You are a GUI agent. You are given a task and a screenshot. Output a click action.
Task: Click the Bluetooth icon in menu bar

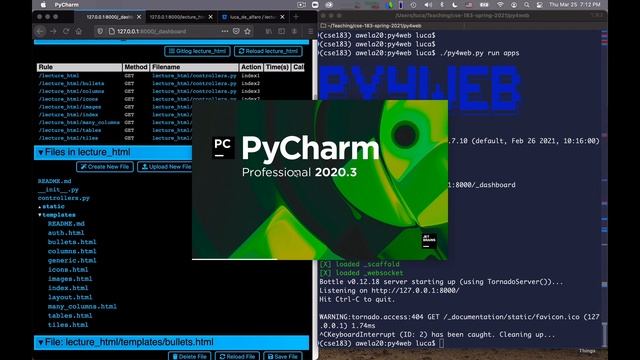point(442,5)
